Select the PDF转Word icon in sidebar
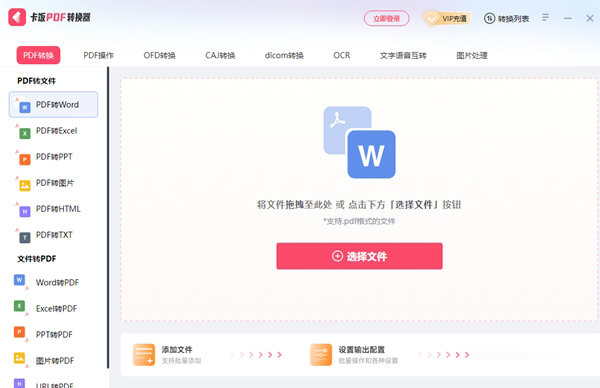The image size is (600, 388). (24, 106)
